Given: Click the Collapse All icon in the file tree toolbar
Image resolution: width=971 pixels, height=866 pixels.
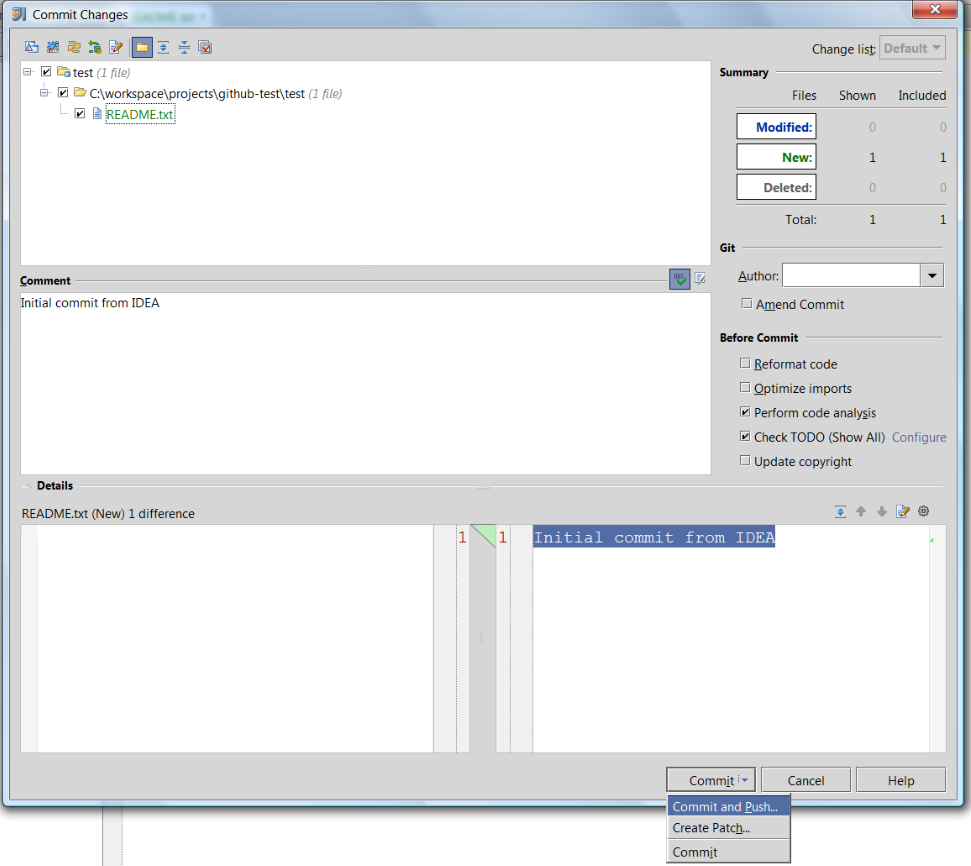Looking at the screenshot, I should point(185,47).
